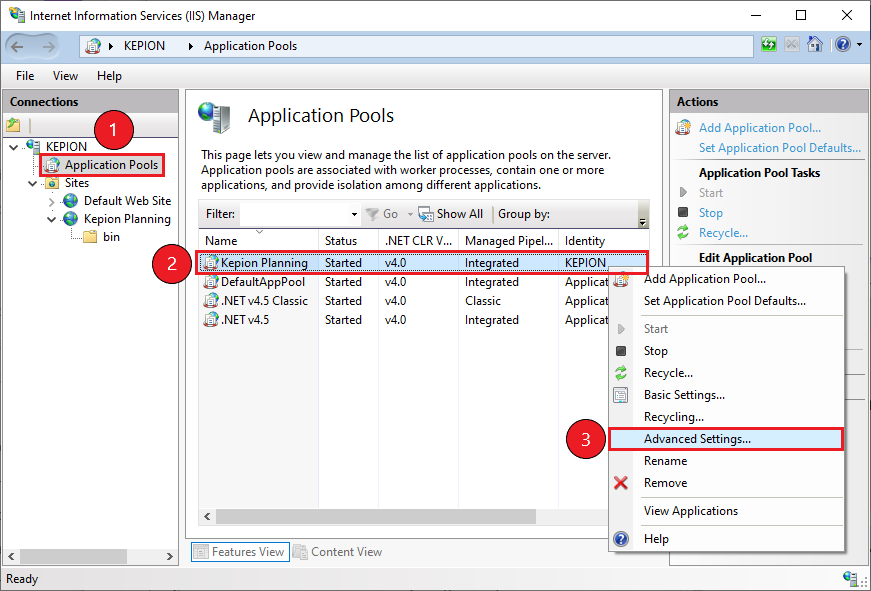Select the bin folder in tree
This screenshot has width=871, height=591.
[111, 237]
